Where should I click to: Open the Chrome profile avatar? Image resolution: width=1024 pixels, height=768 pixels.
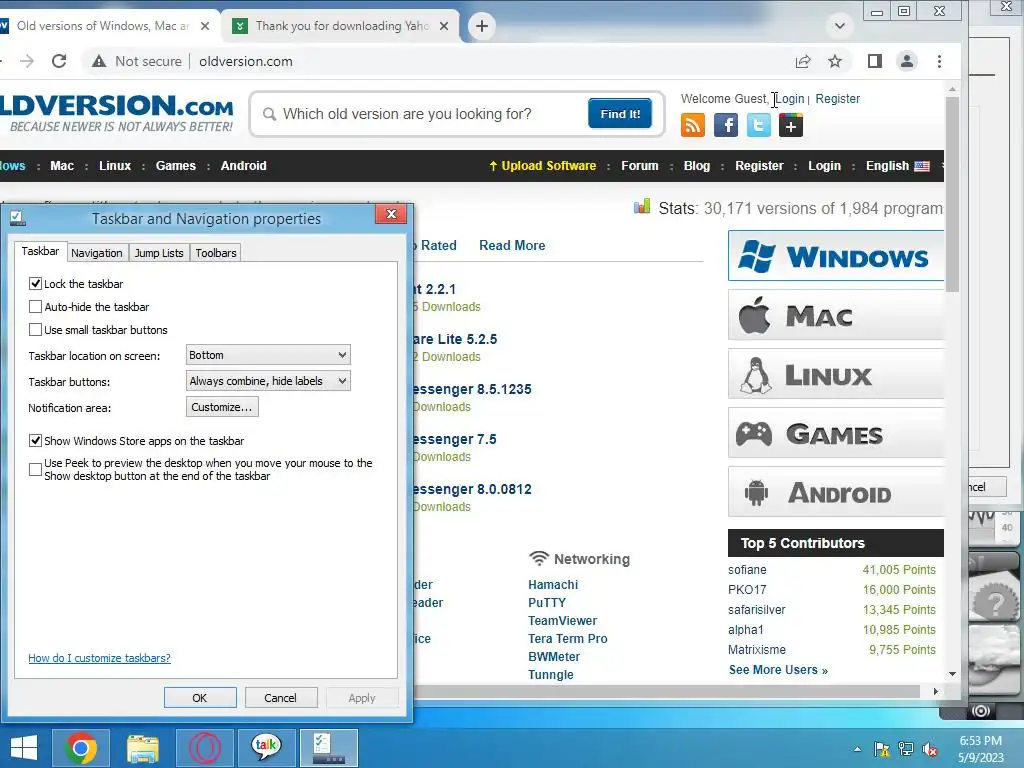(x=906, y=61)
